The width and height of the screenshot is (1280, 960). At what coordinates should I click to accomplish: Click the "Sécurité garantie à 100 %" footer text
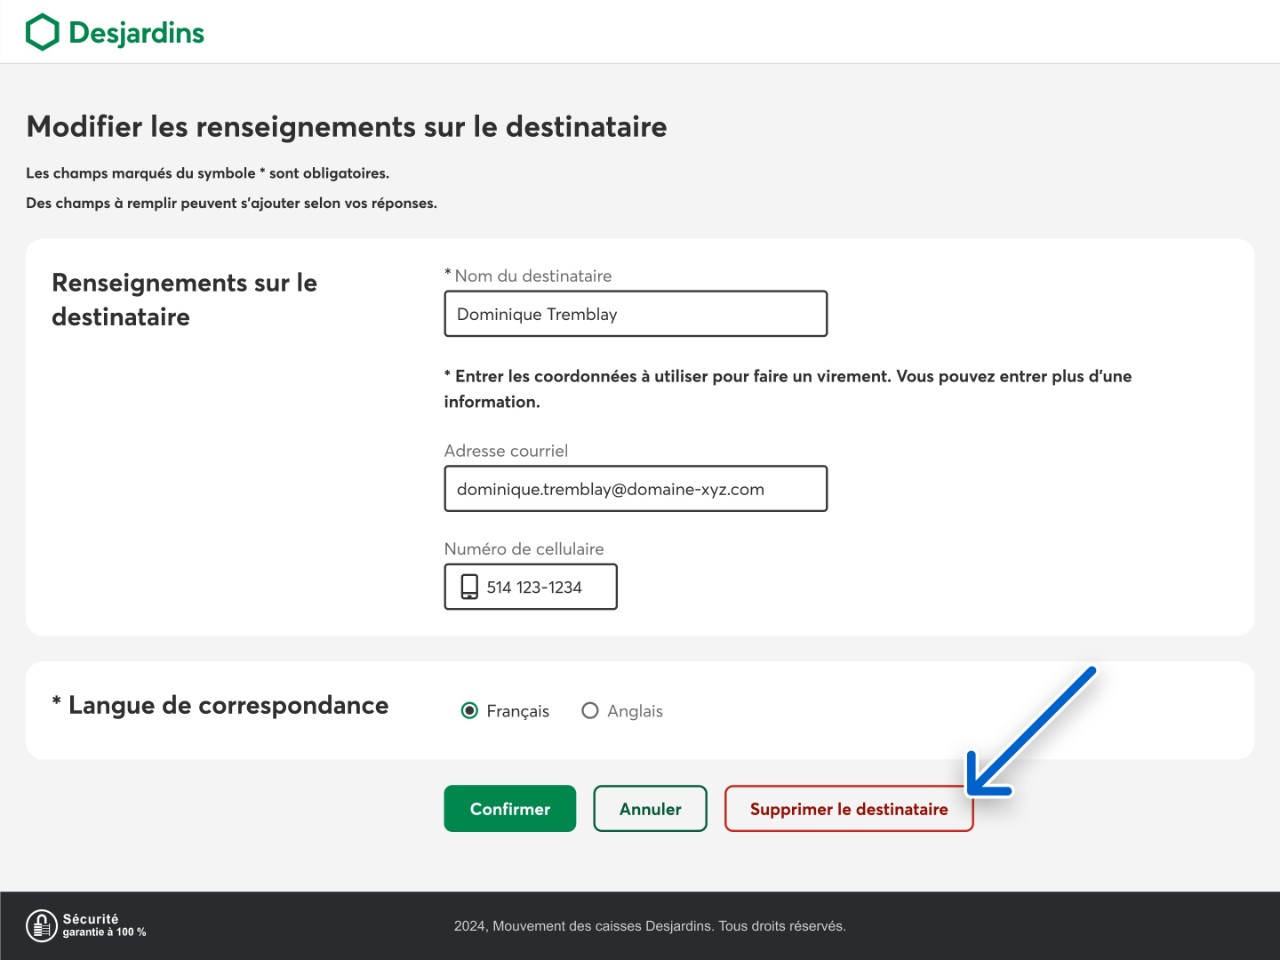tap(104, 925)
